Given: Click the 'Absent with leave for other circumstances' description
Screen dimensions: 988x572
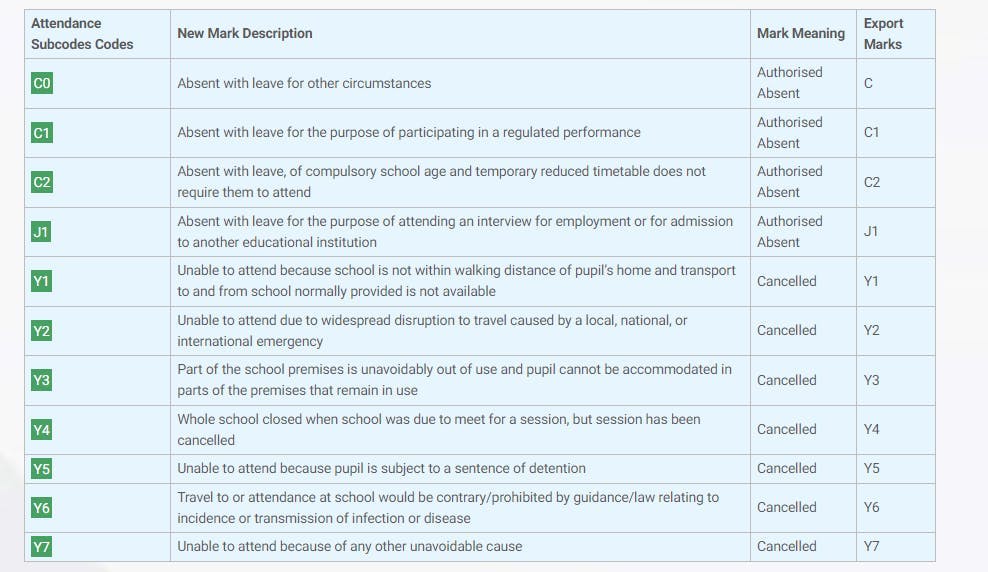Looking at the screenshot, I should (x=304, y=83).
